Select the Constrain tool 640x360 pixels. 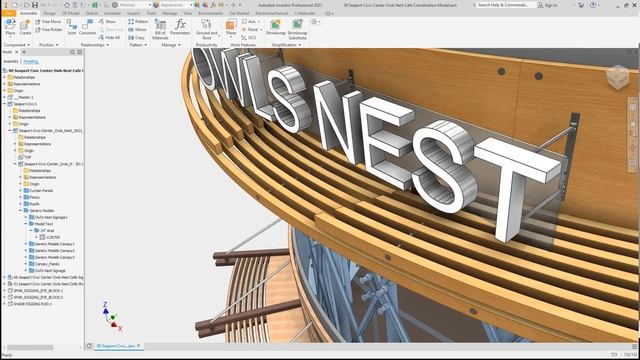pyautogui.click(x=87, y=27)
